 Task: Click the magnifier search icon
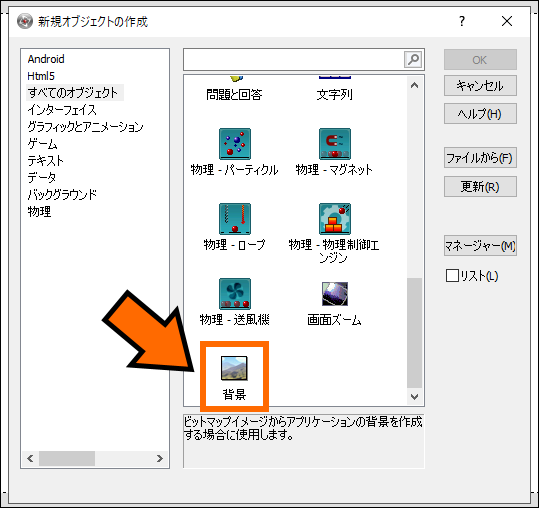pos(413,60)
